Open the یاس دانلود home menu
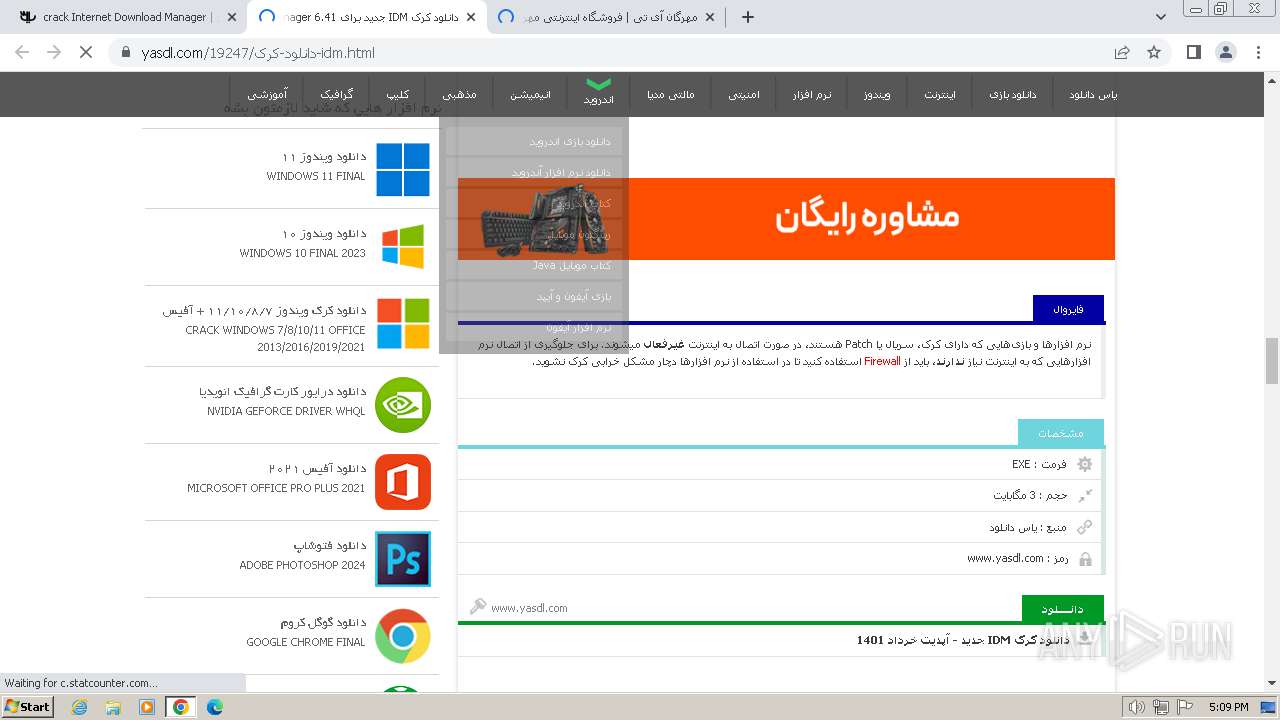Screen dimensions: 1280x720 (x=1093, y=95)
